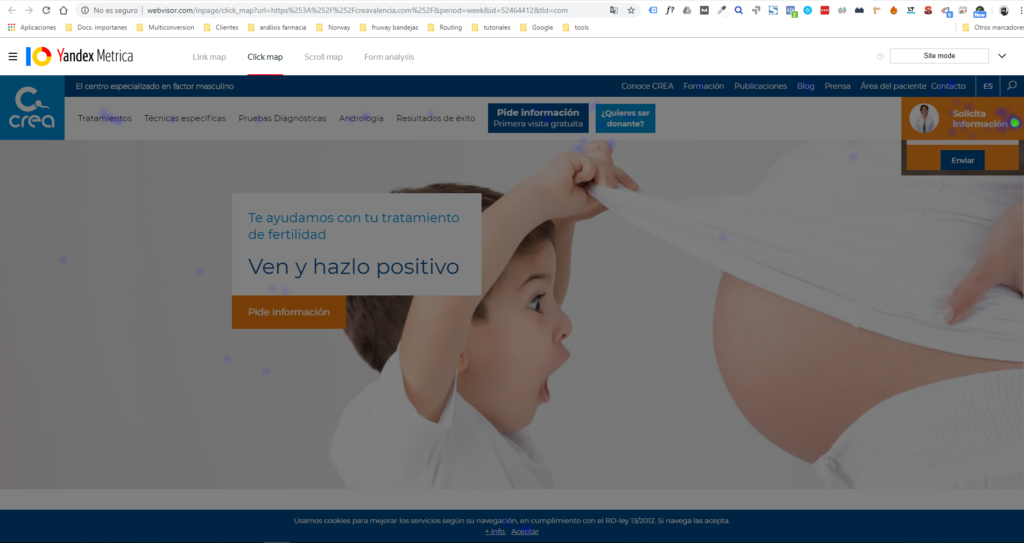Open the WhatFont 'f?' extension

click(670, 10)
